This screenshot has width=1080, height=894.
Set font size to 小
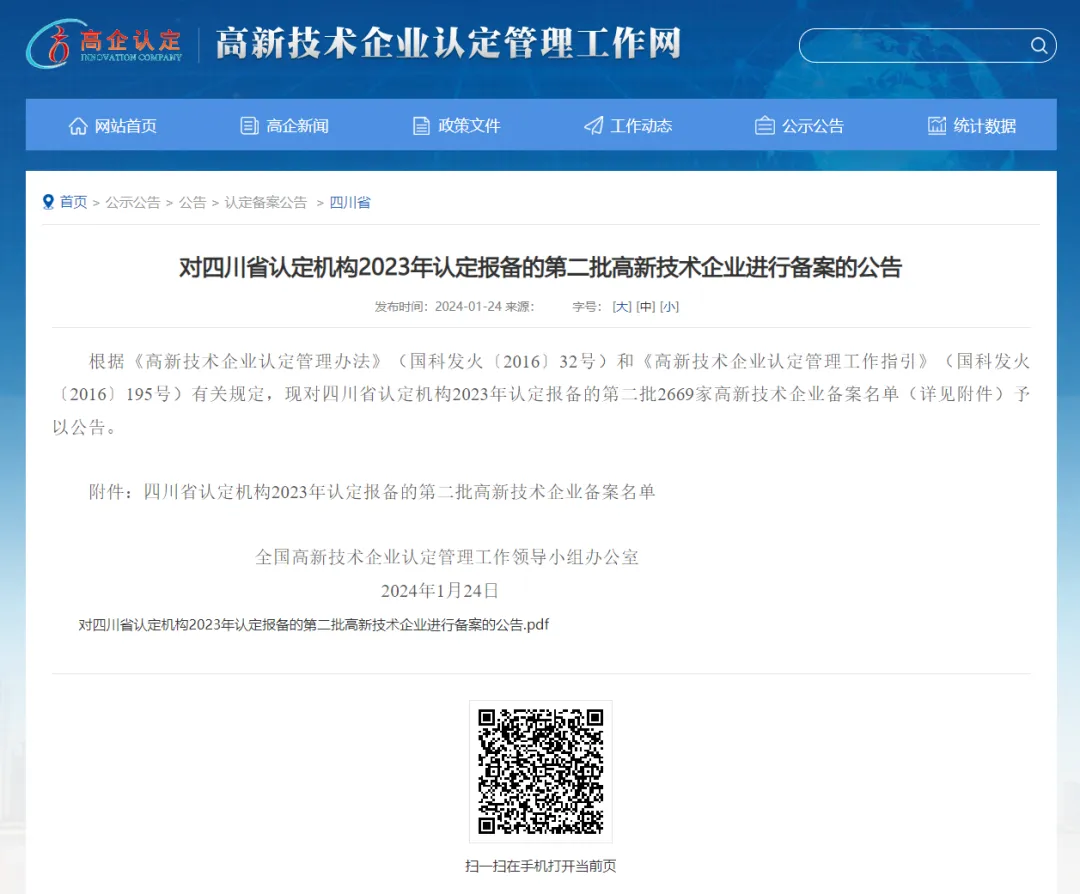(x=669, y=306)
